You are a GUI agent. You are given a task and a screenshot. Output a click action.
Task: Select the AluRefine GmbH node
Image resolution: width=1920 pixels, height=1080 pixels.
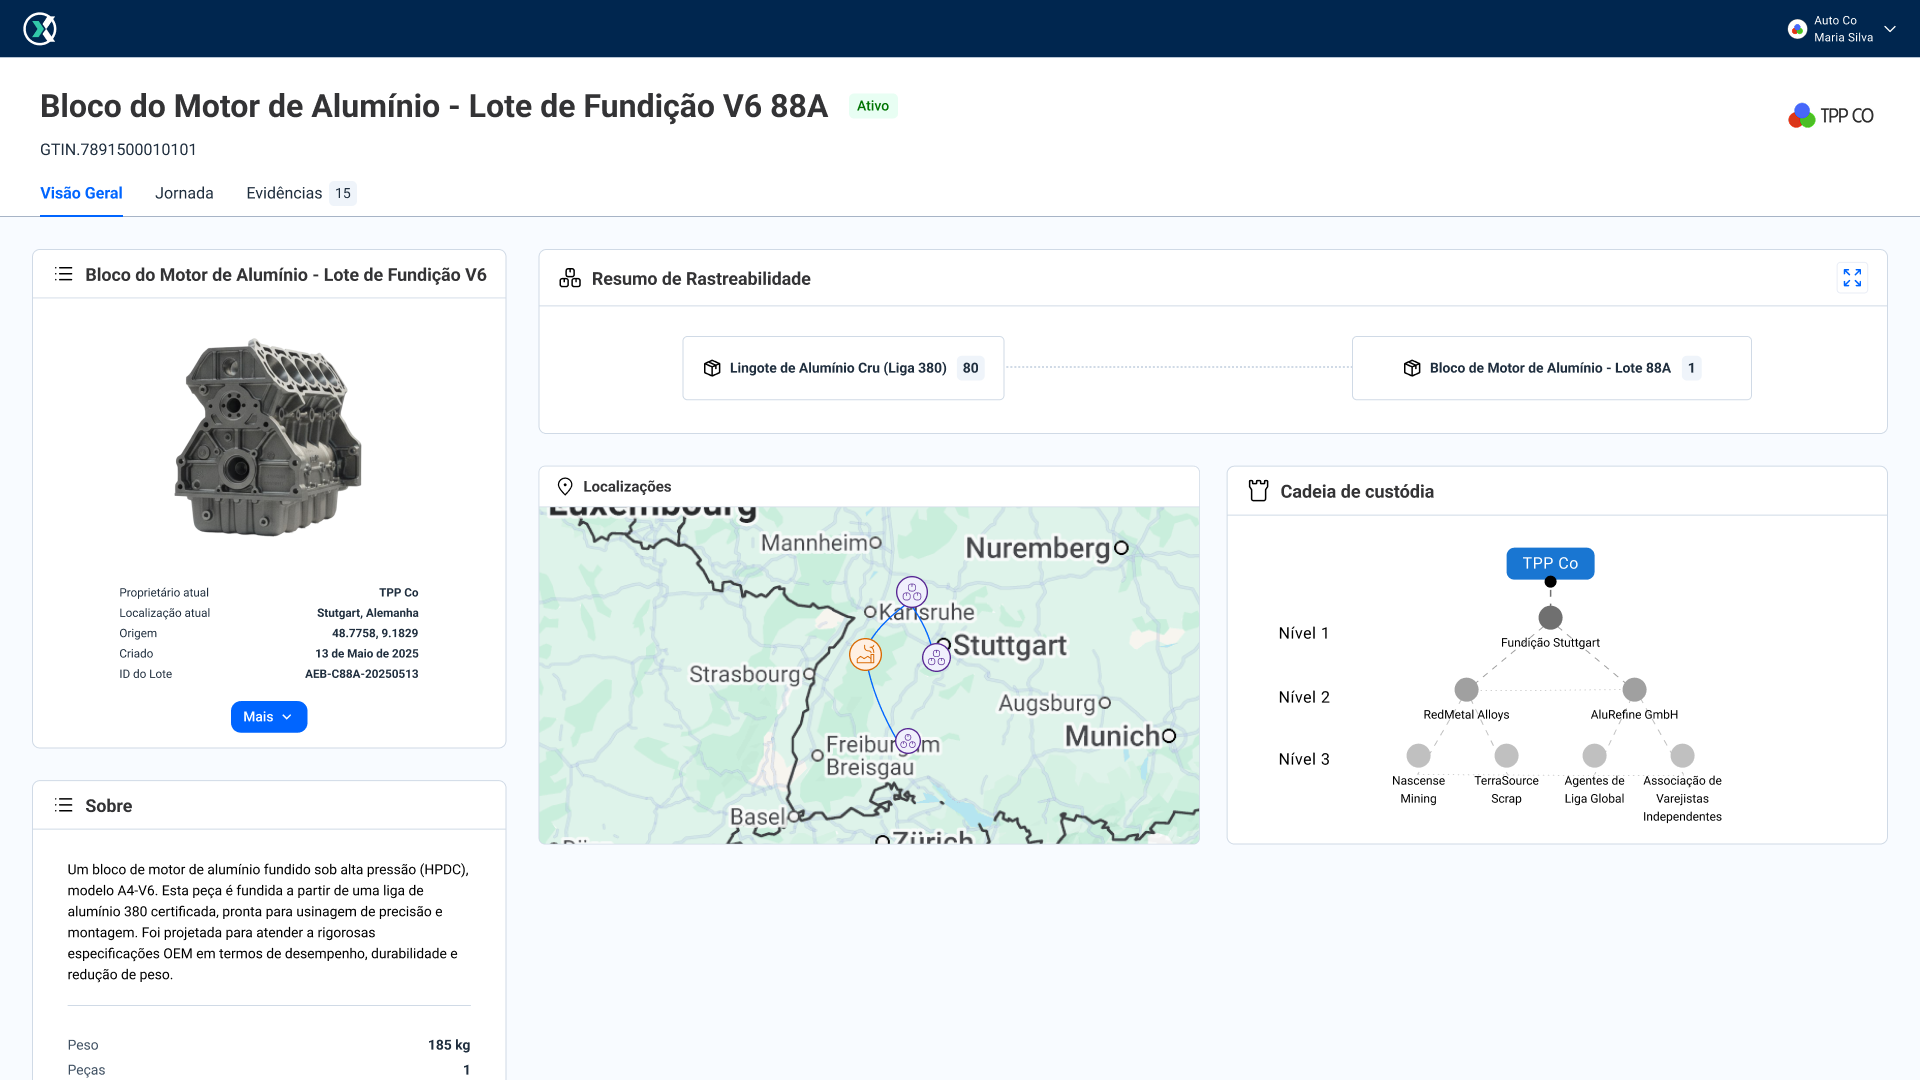pos(1634,690)
